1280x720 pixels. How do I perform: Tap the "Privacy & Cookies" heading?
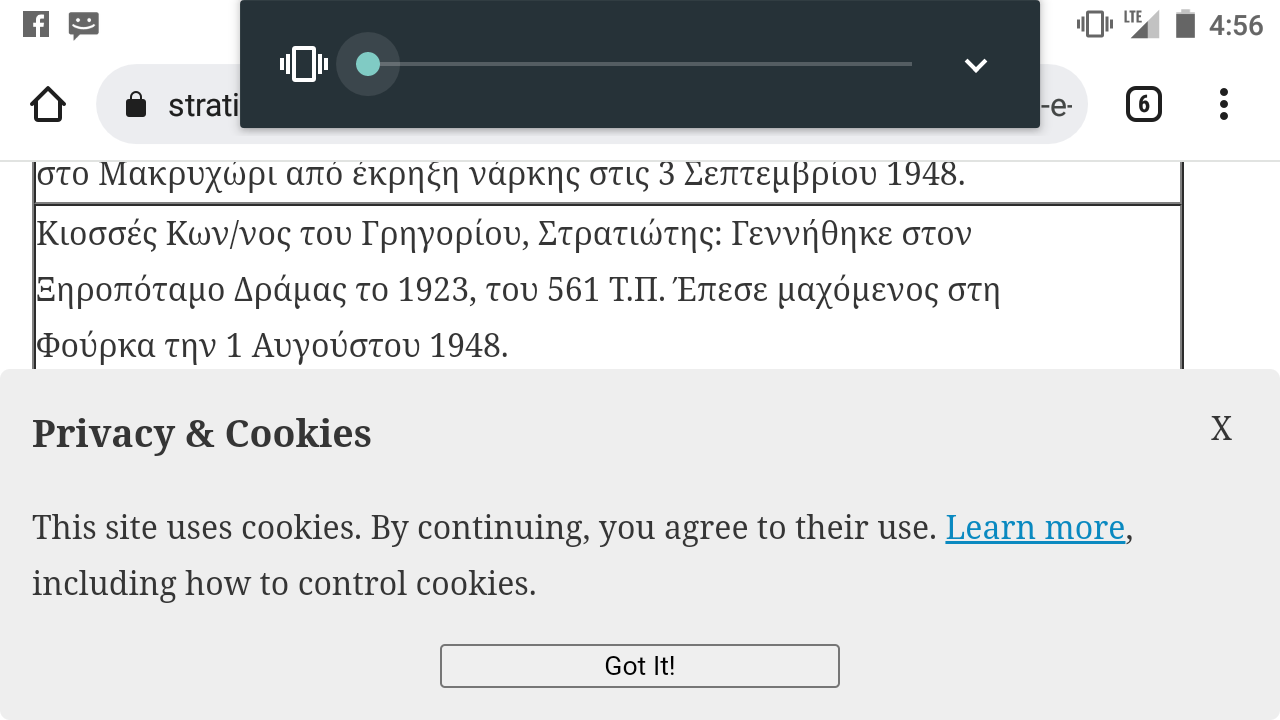202,434
